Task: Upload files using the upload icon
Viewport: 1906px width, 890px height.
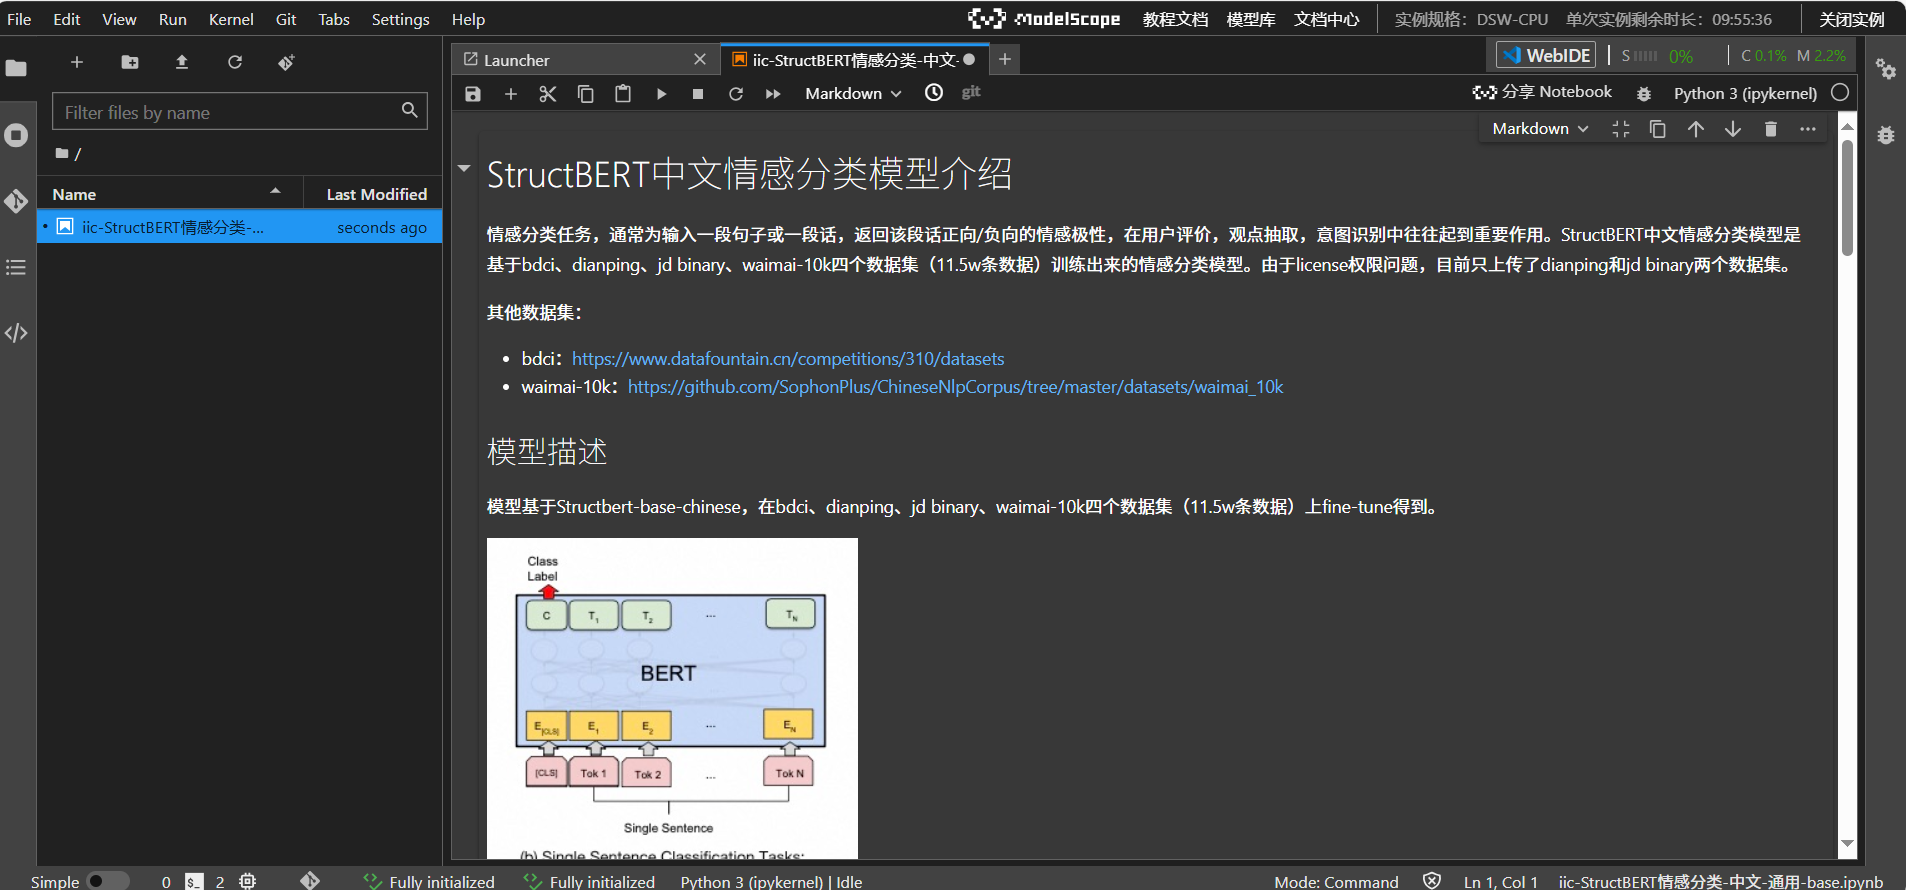Action: [x=182, y=62]
